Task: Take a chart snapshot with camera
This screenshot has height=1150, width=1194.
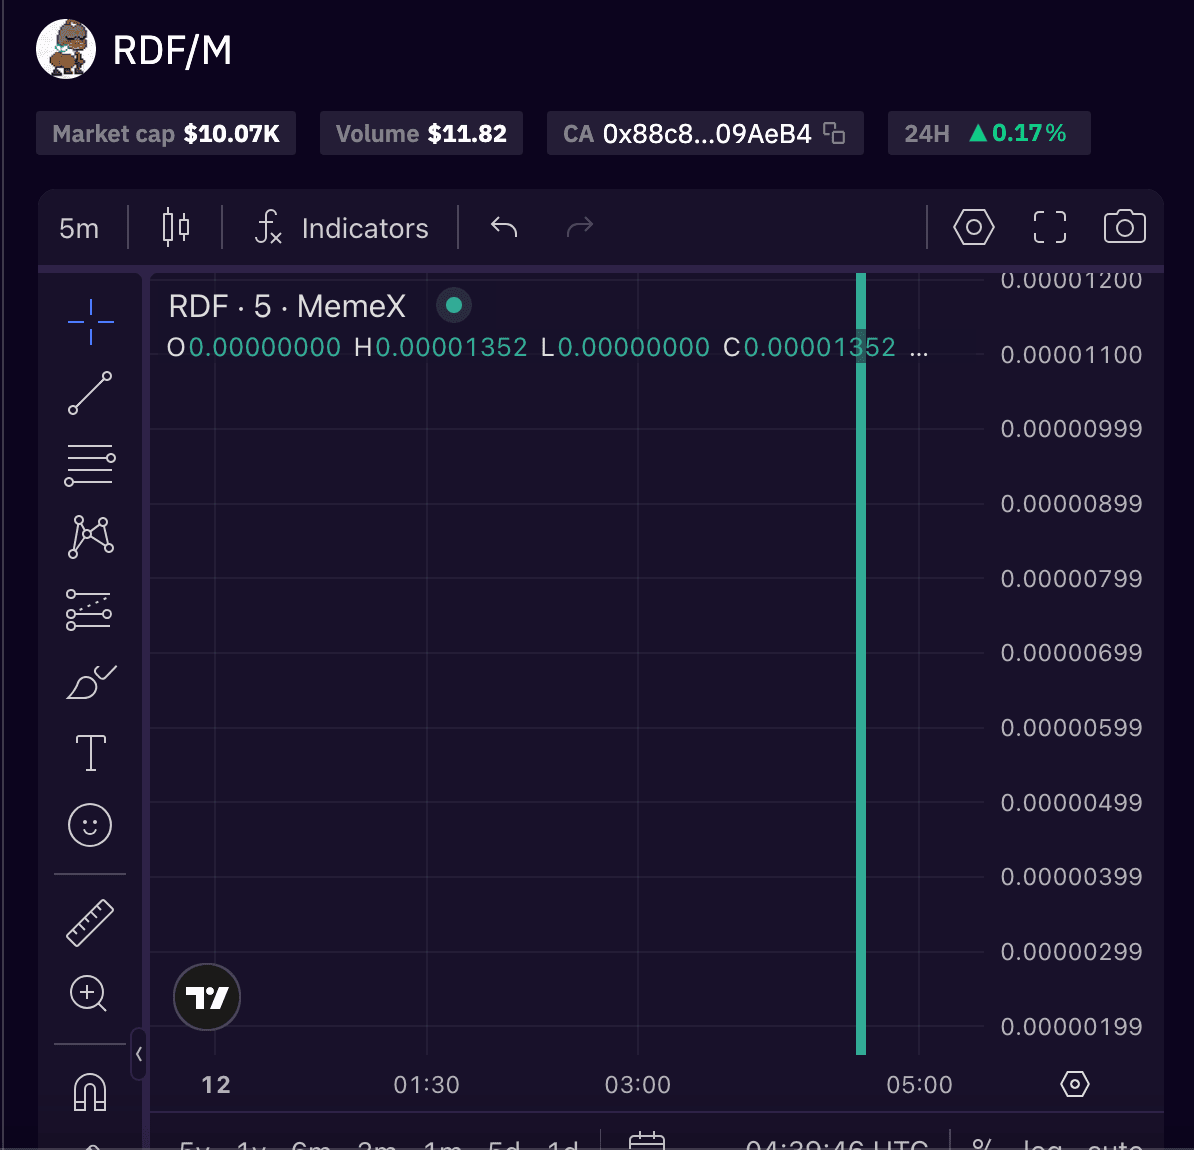Action: pyautogui.click(x=1124, y=228)
